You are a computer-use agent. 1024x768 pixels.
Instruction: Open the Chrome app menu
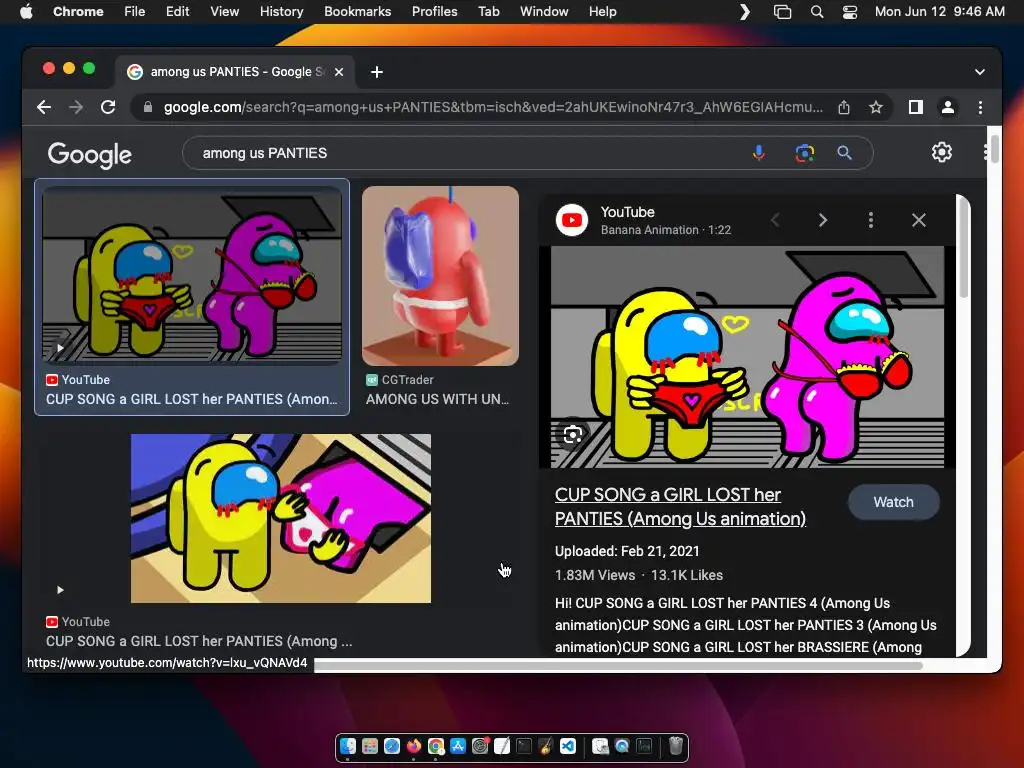coord(78,11)
